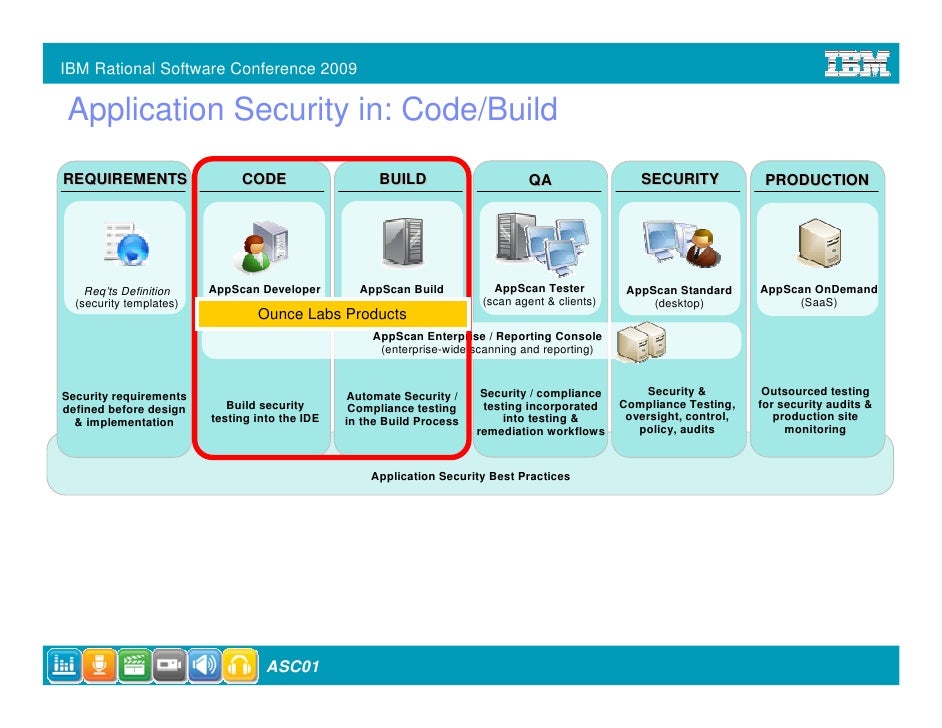Click 'Automate Security / Compliance testing' description

pos(402,408)
